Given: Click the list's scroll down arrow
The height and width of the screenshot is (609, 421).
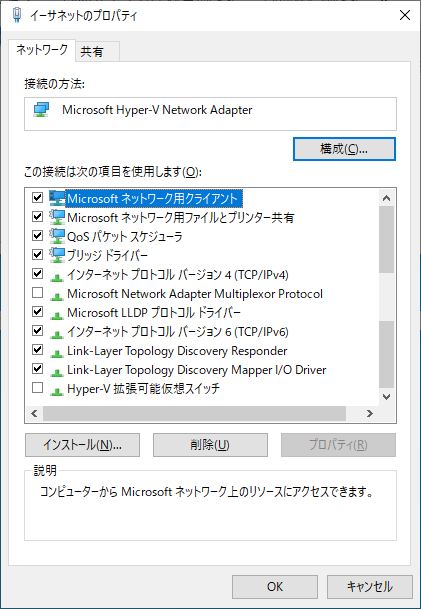Looking at the screenshot, I should point(386,397).
